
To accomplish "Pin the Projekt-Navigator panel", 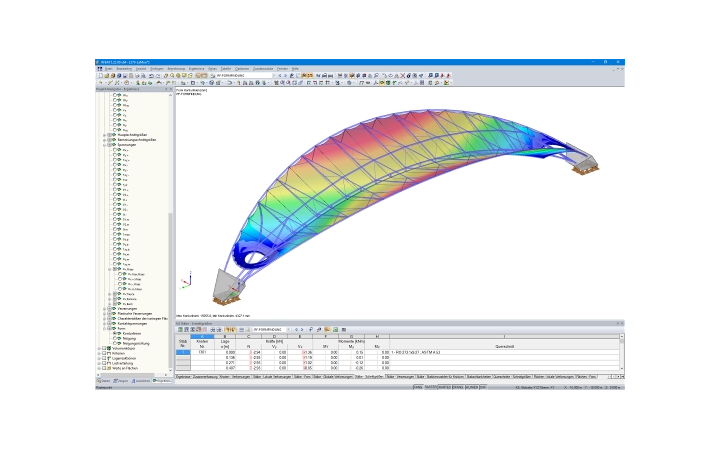I will pyautogui.click(x=166, y=89).
